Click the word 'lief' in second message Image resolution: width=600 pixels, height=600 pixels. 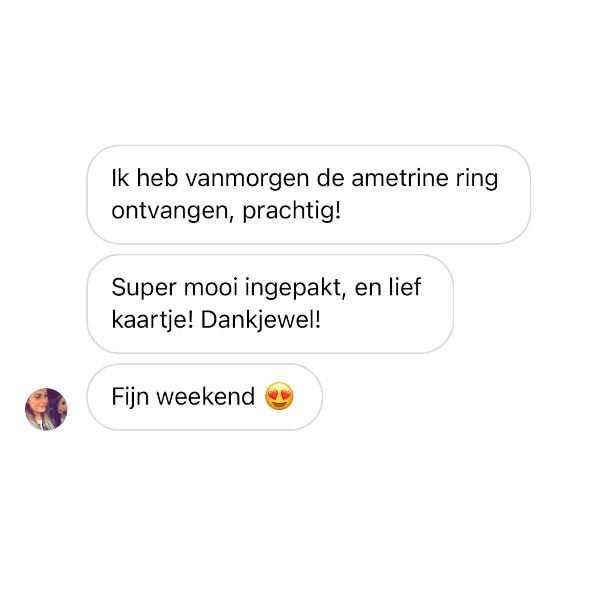pos(405,287)
